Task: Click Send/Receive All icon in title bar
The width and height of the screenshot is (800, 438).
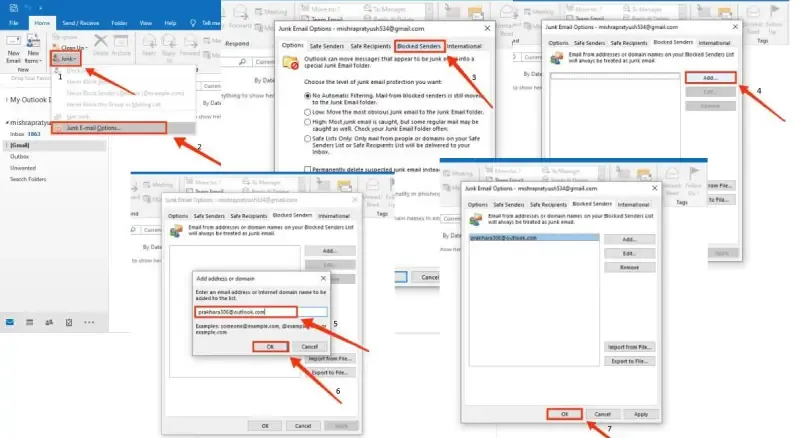Action: click(x=14, y=8)
